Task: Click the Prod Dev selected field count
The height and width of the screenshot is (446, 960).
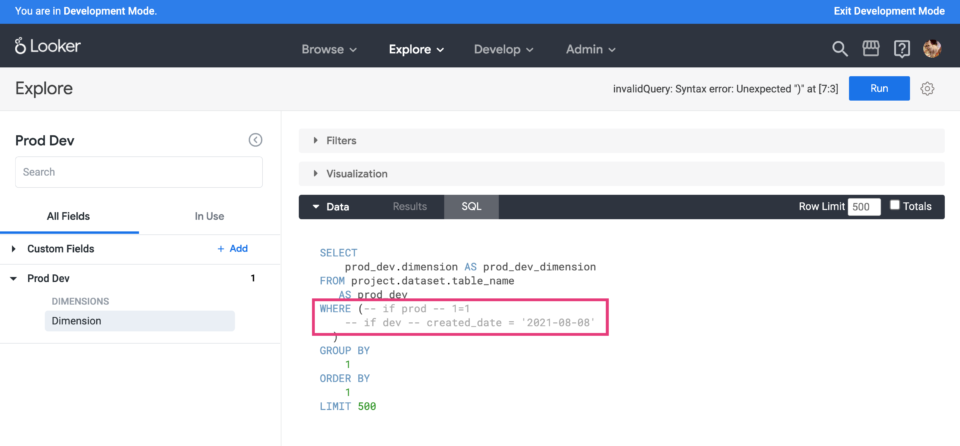Action: pos(253,278)
